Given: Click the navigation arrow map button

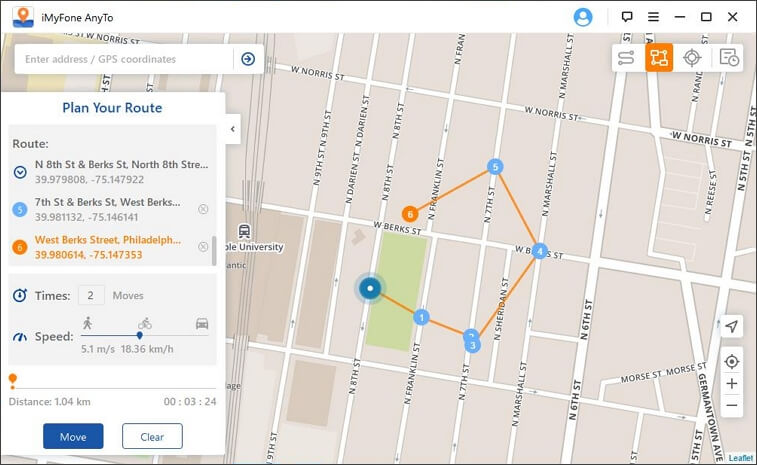Looking at the screenshot, I should pos(732,326).
